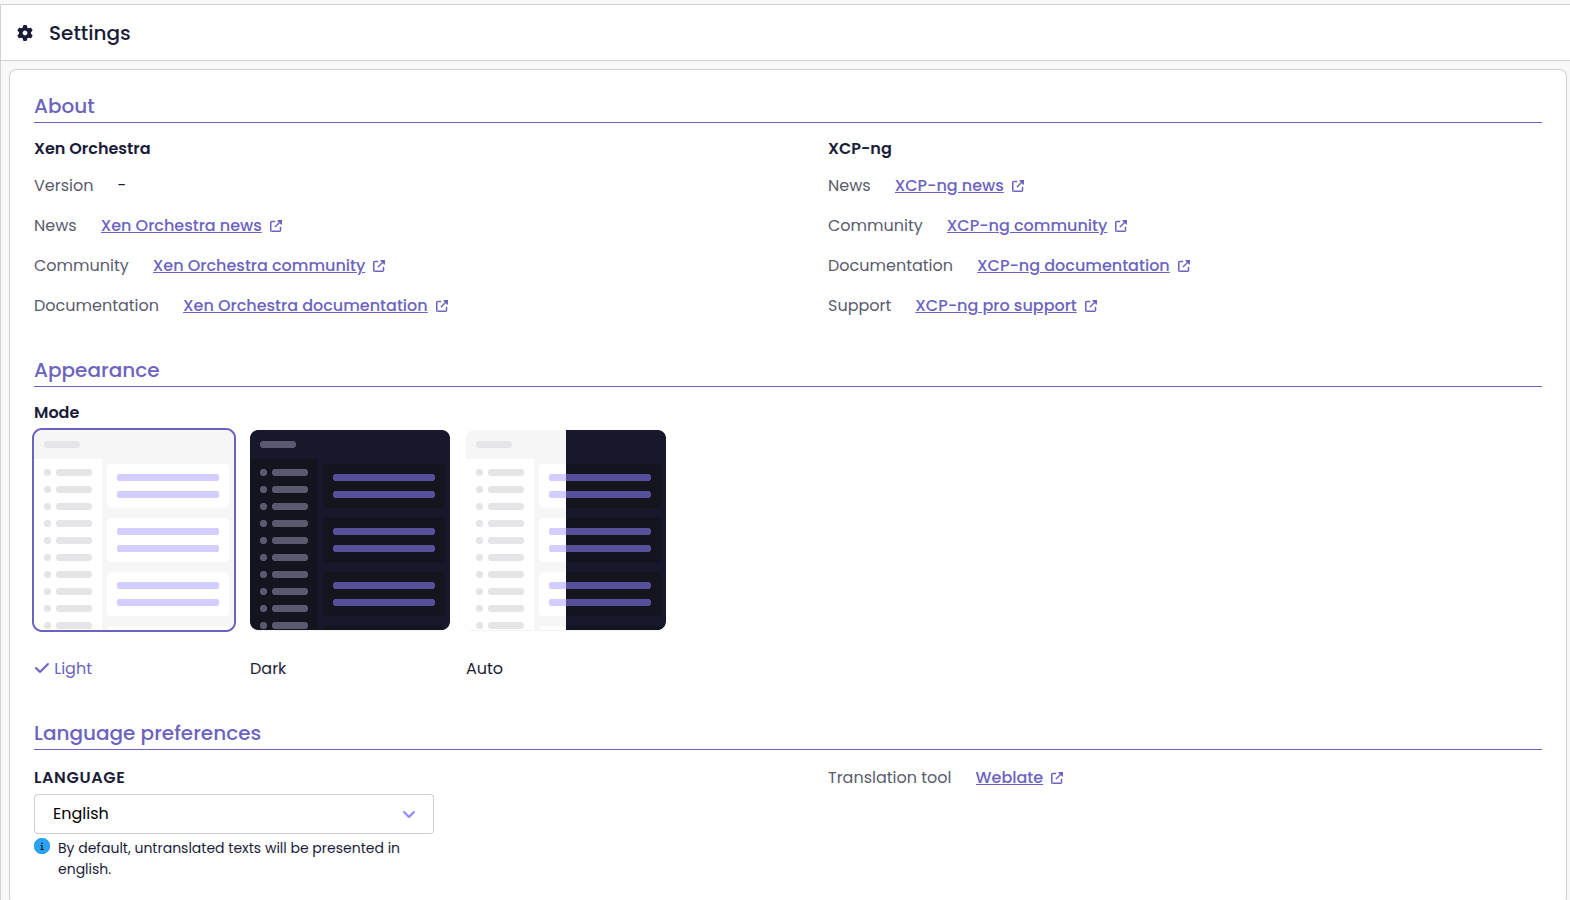Open Xen Orchestra documentation link
Screen dimensions: 1570x900
coord(305,306)
